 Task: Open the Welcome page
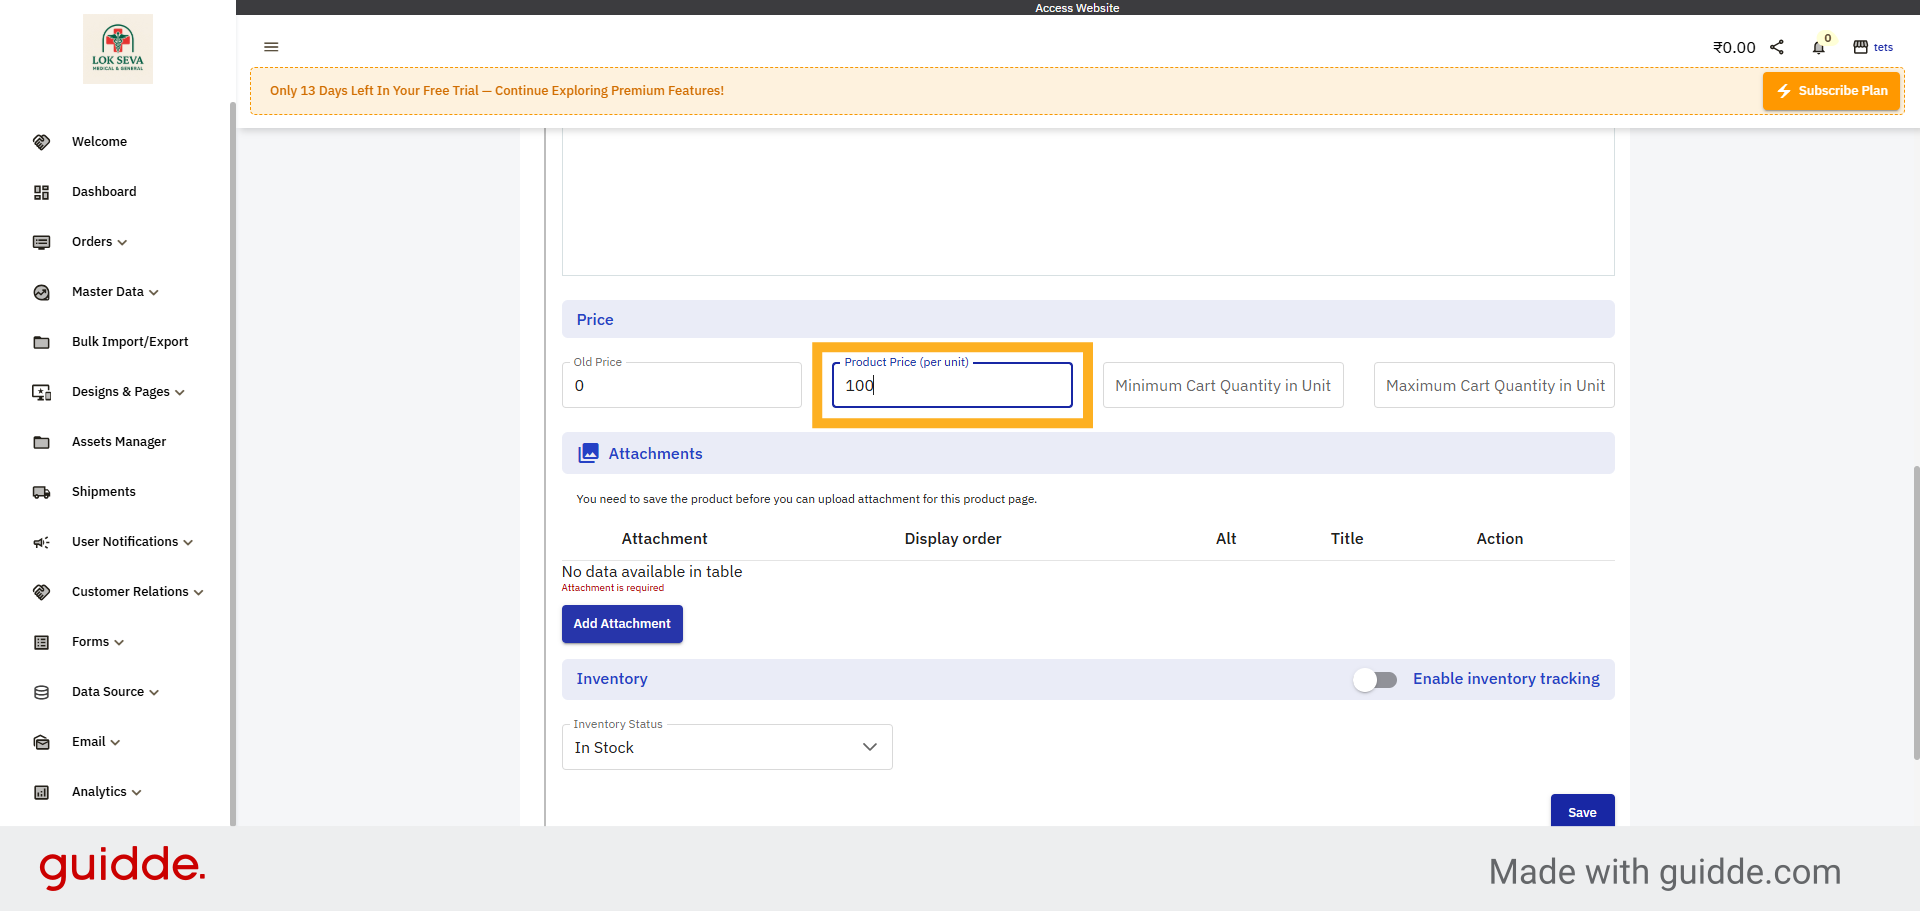coord(99,142)
